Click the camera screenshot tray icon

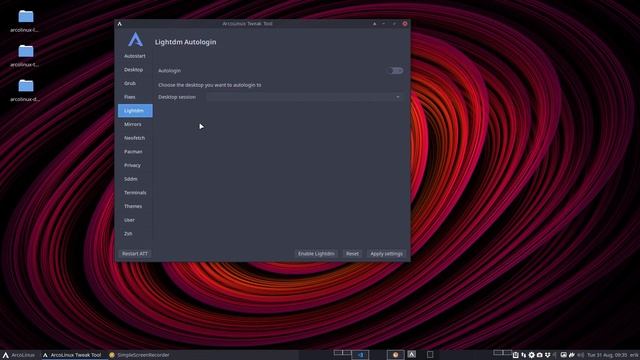click(540, 355)
